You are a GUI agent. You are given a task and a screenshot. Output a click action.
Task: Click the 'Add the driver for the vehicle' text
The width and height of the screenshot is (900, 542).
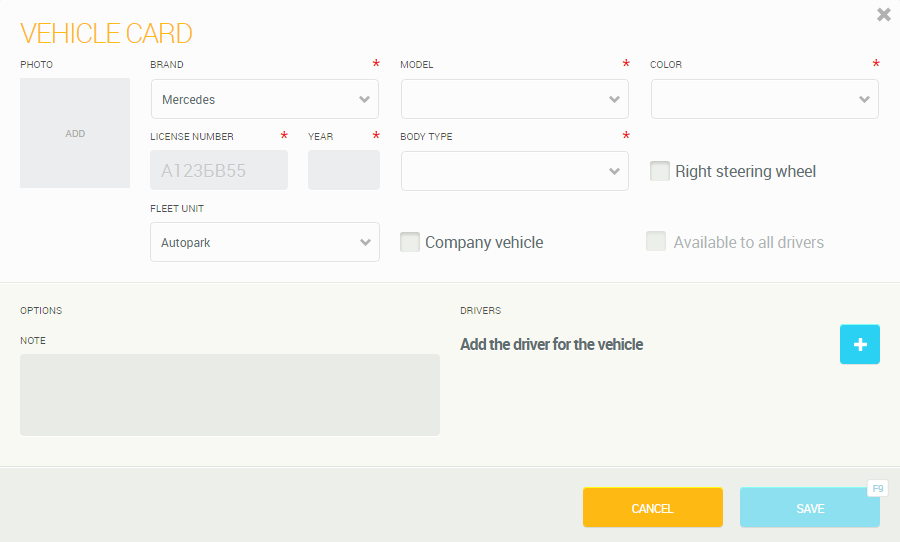pyautogui.click(x=551, y=344)
